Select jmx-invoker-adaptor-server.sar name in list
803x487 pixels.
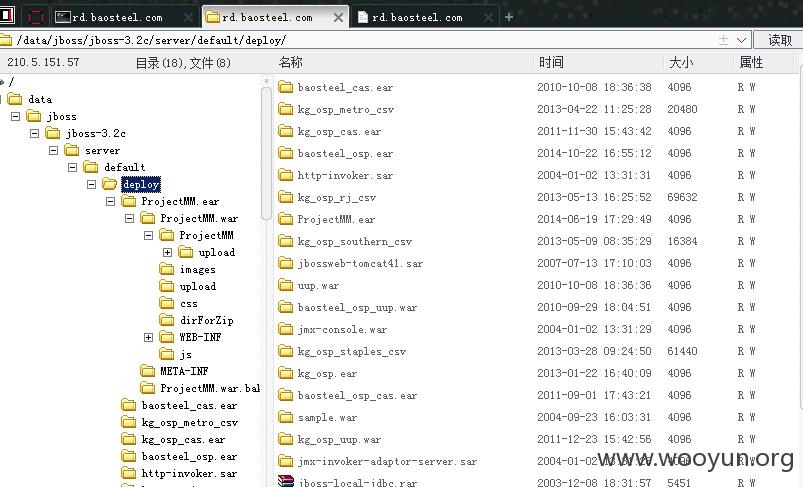coord(387,461)
